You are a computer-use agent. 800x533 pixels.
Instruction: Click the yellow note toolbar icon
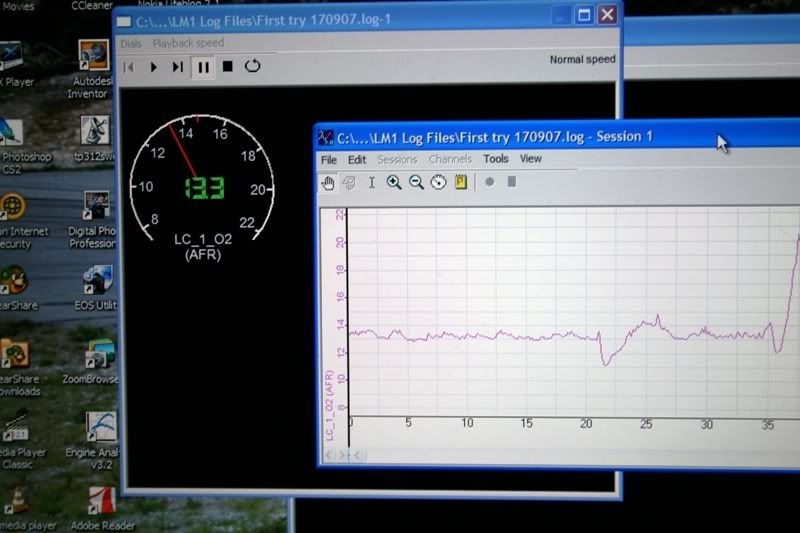tap(461, 182)
